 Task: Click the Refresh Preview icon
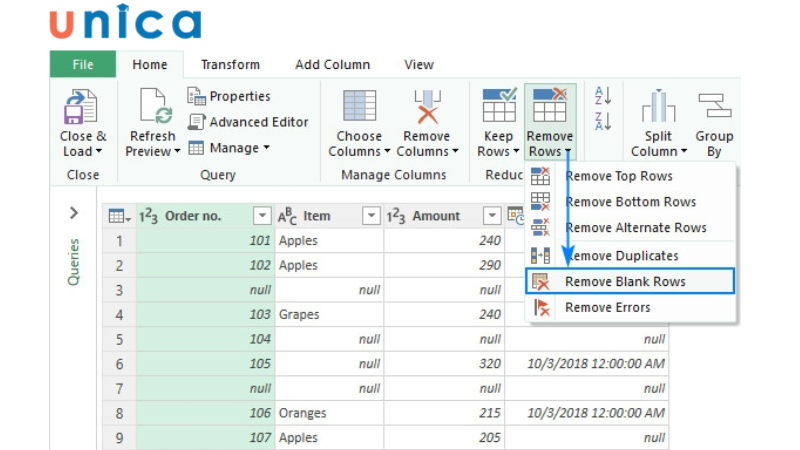point(153,107)
